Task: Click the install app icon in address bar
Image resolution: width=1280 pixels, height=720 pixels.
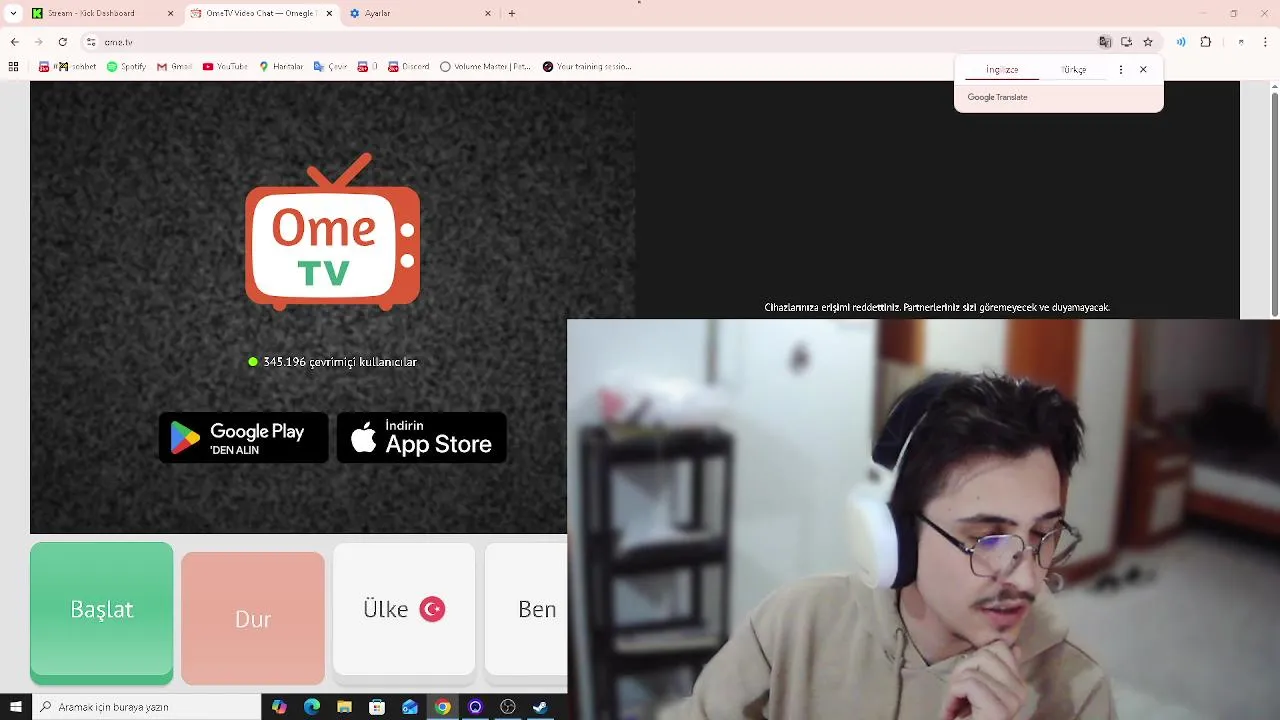Action: tap(1126, 42)
